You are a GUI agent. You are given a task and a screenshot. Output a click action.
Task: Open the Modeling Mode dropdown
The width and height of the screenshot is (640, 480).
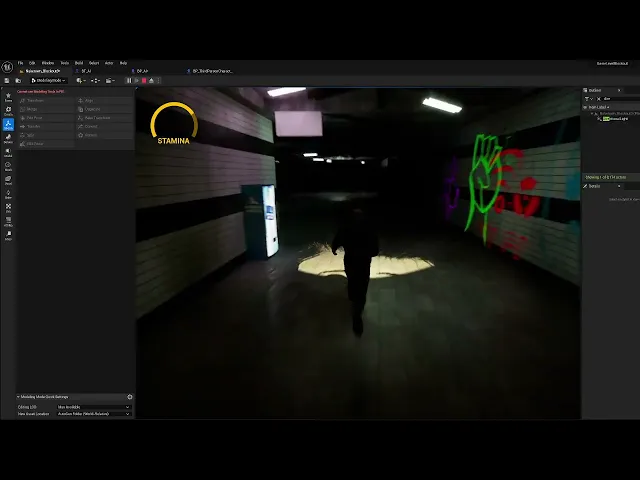tap(49, 81)
